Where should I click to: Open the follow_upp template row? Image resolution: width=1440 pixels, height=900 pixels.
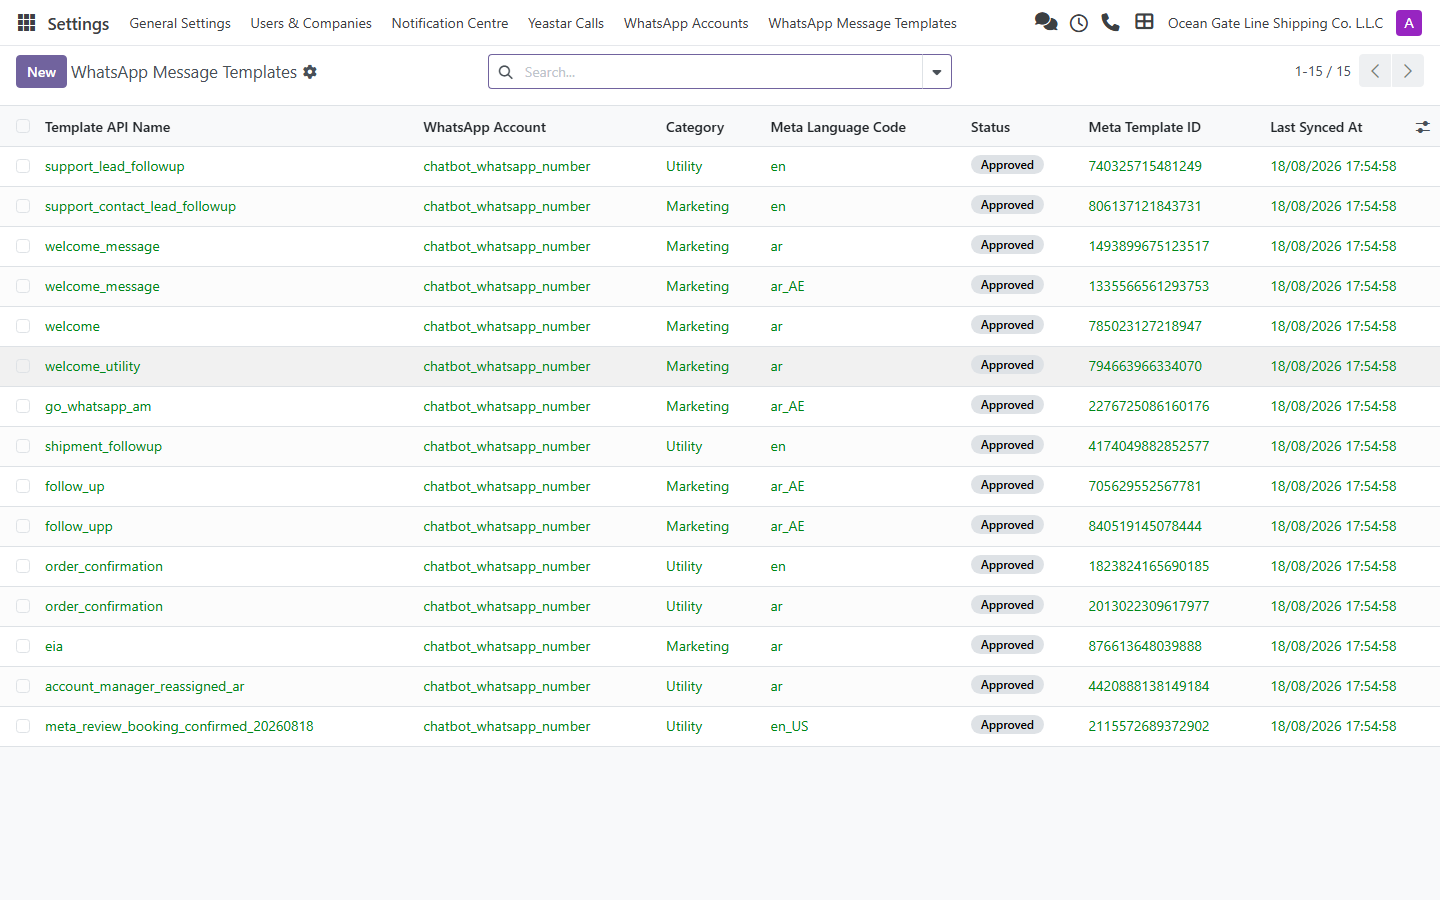(x=79, y=526)
